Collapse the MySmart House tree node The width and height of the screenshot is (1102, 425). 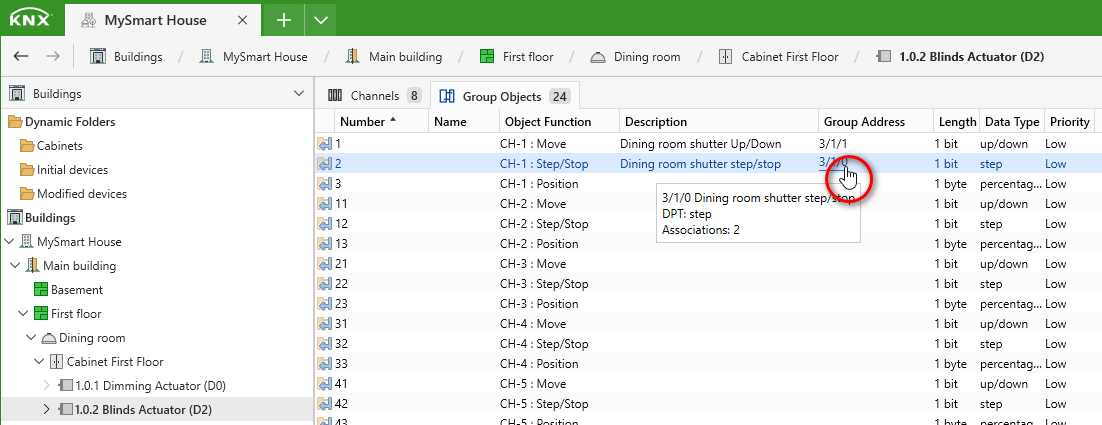tap(9, 242)
